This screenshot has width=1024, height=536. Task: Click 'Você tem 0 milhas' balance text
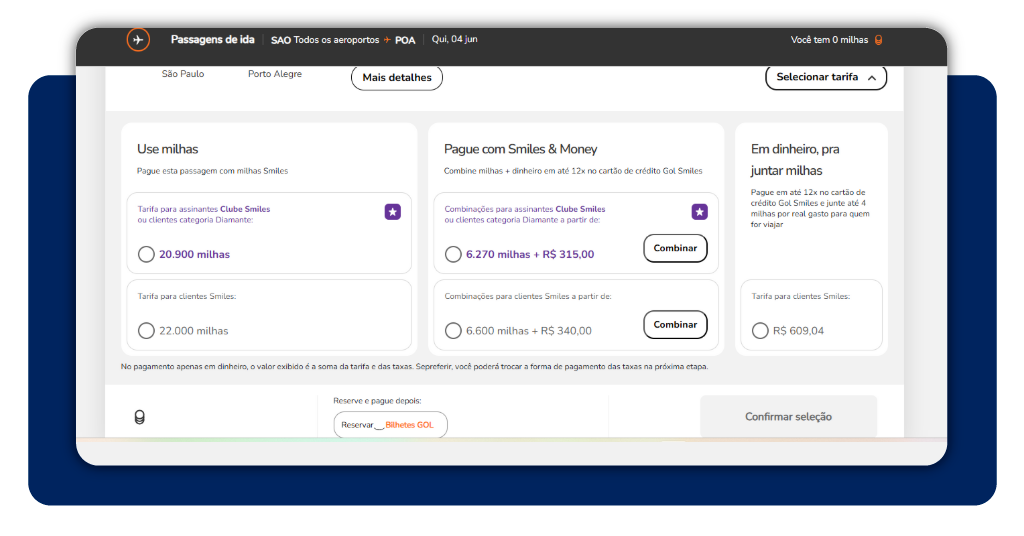(x=829, y=40)
